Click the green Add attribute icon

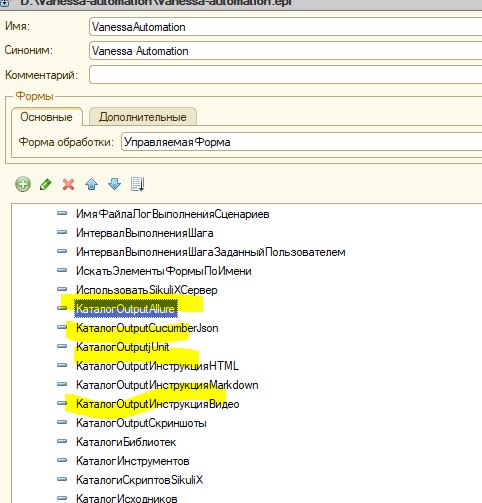(x=23, y=184)
